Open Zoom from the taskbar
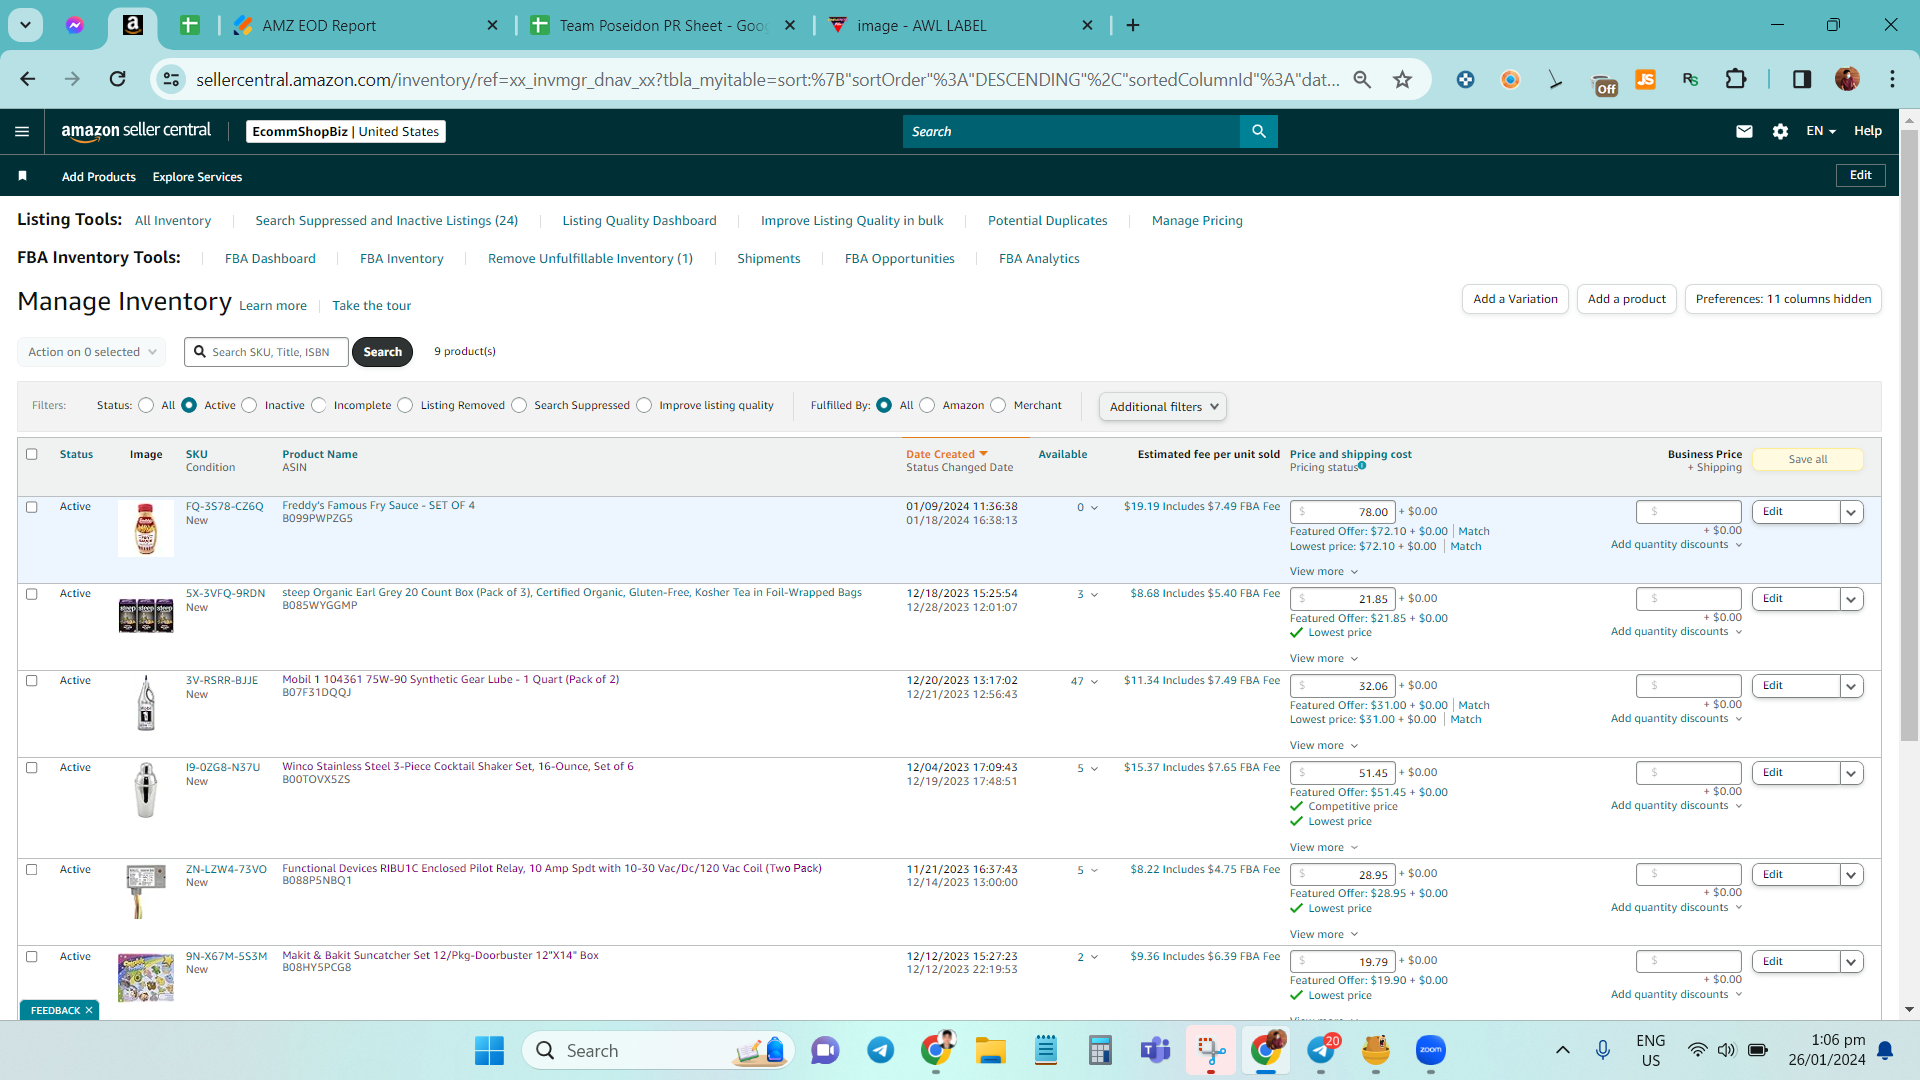The image size is (1920, 1080). (1431, 1050)
